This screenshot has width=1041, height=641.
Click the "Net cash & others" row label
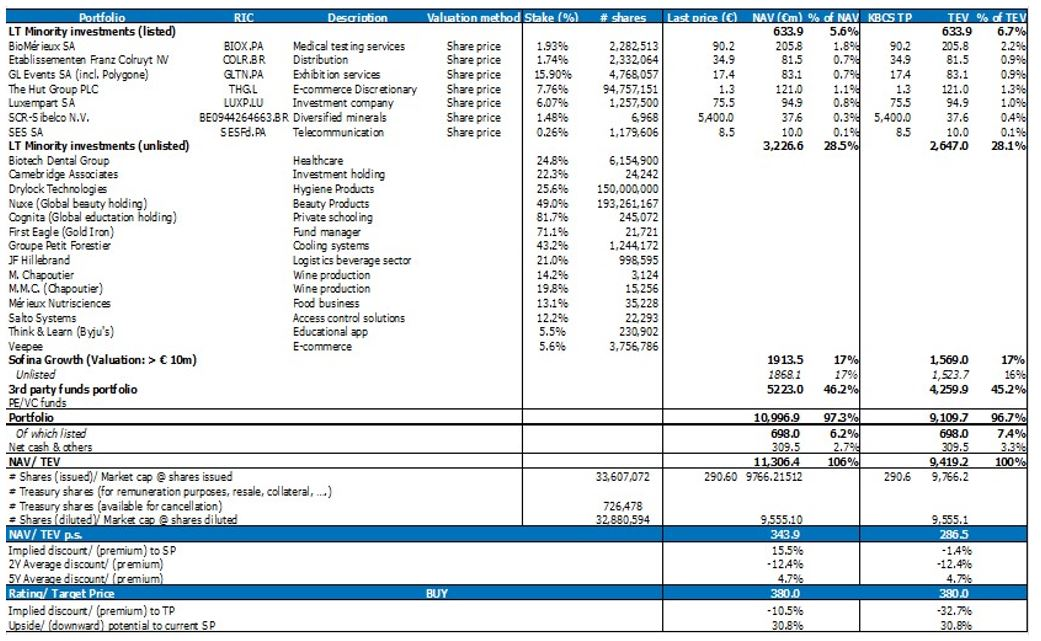click(x=50, y=447)
